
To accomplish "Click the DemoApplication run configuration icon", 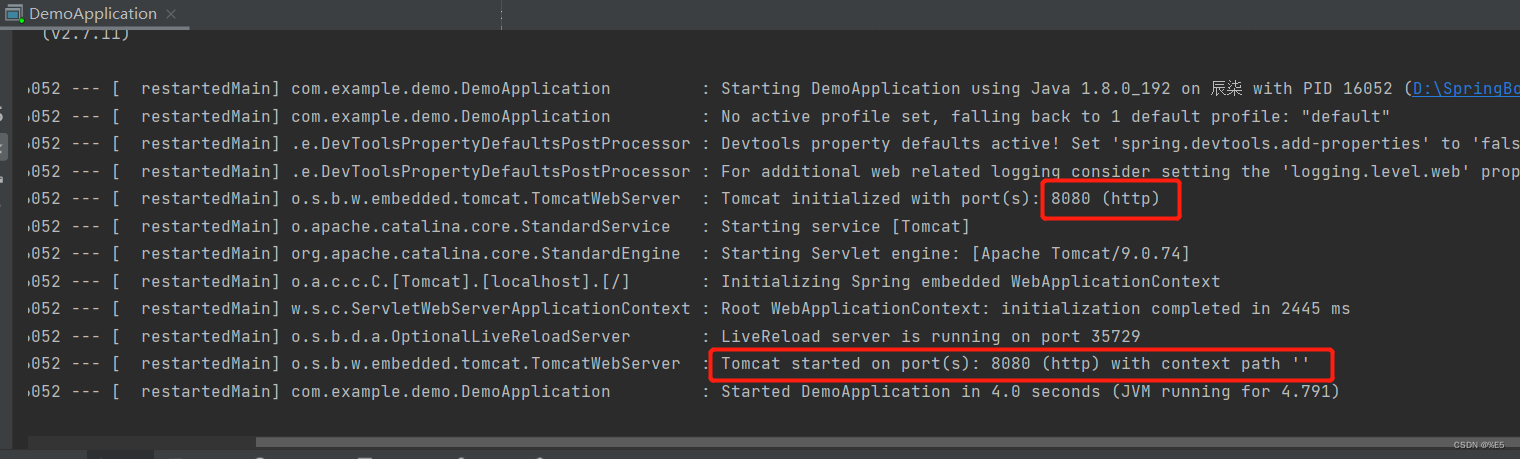I will (14, 14).
